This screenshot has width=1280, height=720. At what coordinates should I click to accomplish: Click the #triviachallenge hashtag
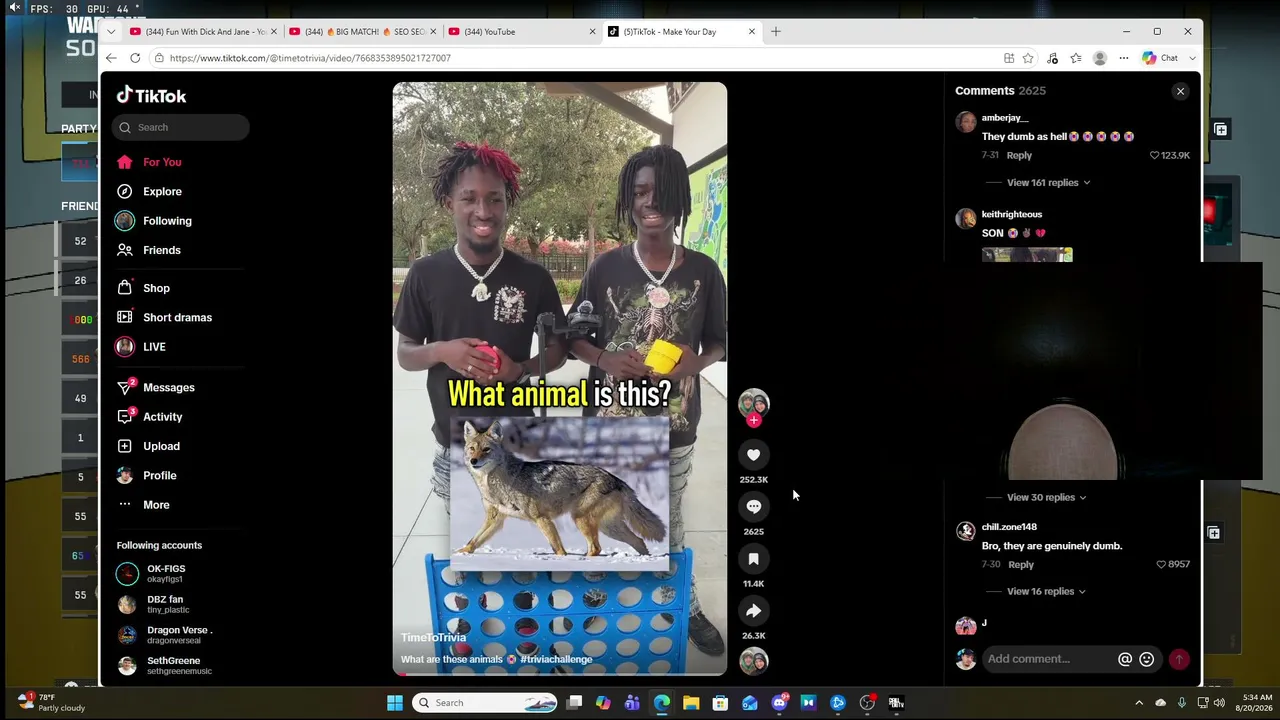click(556, 660)
